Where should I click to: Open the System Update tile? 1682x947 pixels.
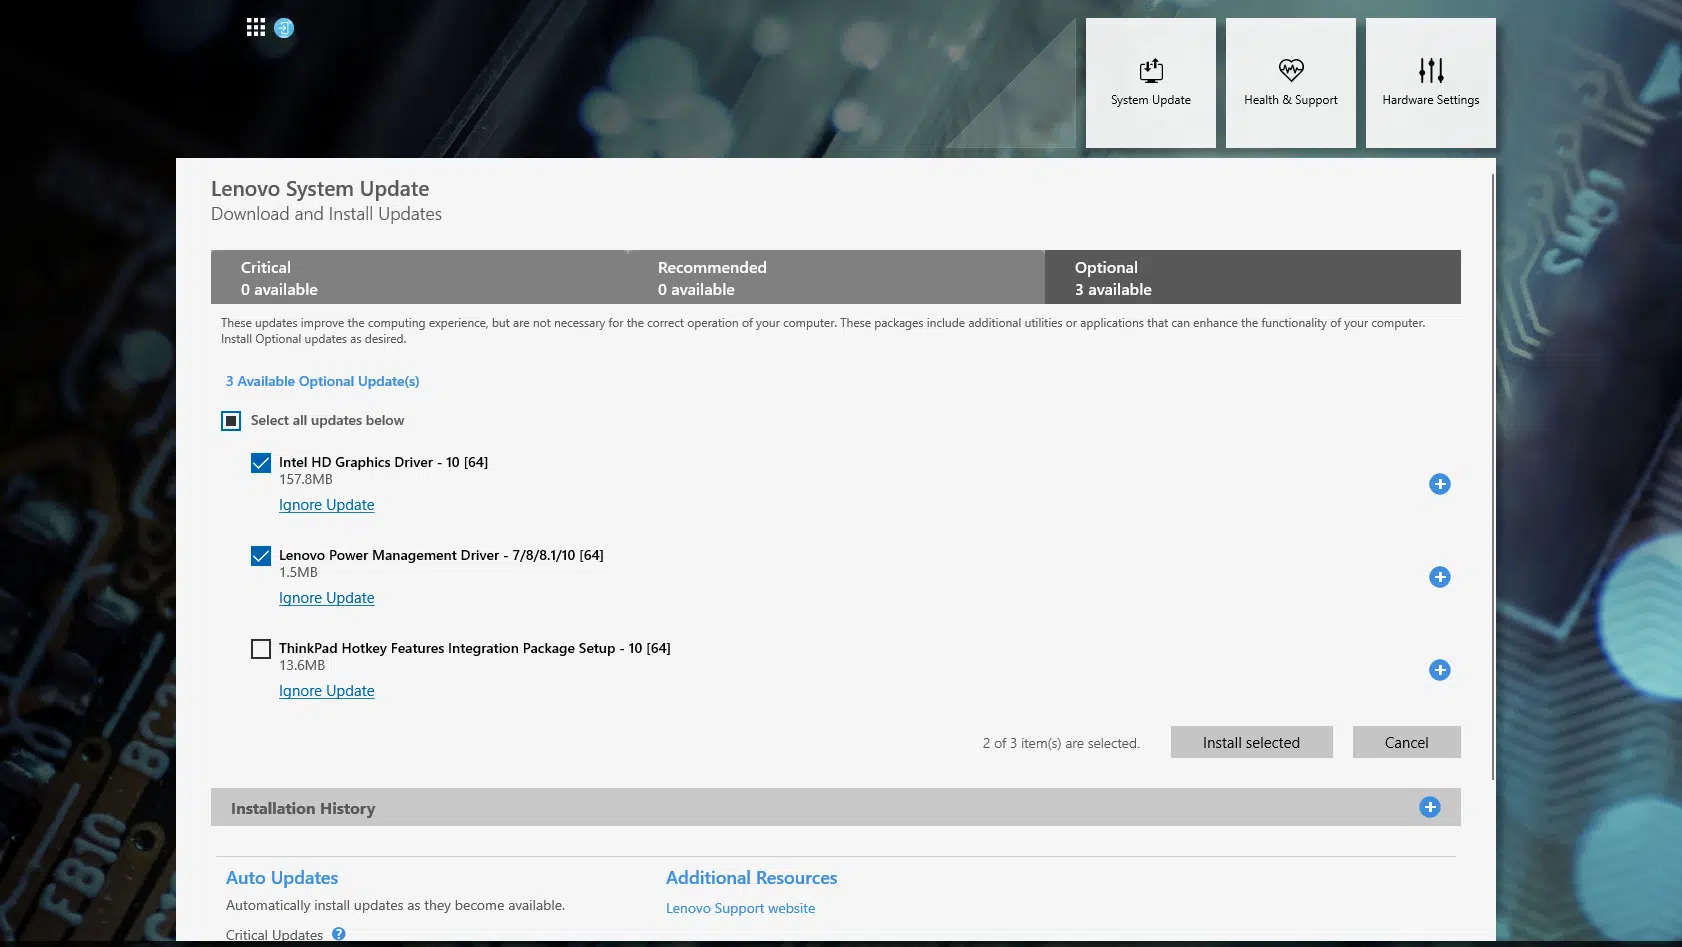(1151, 83)
